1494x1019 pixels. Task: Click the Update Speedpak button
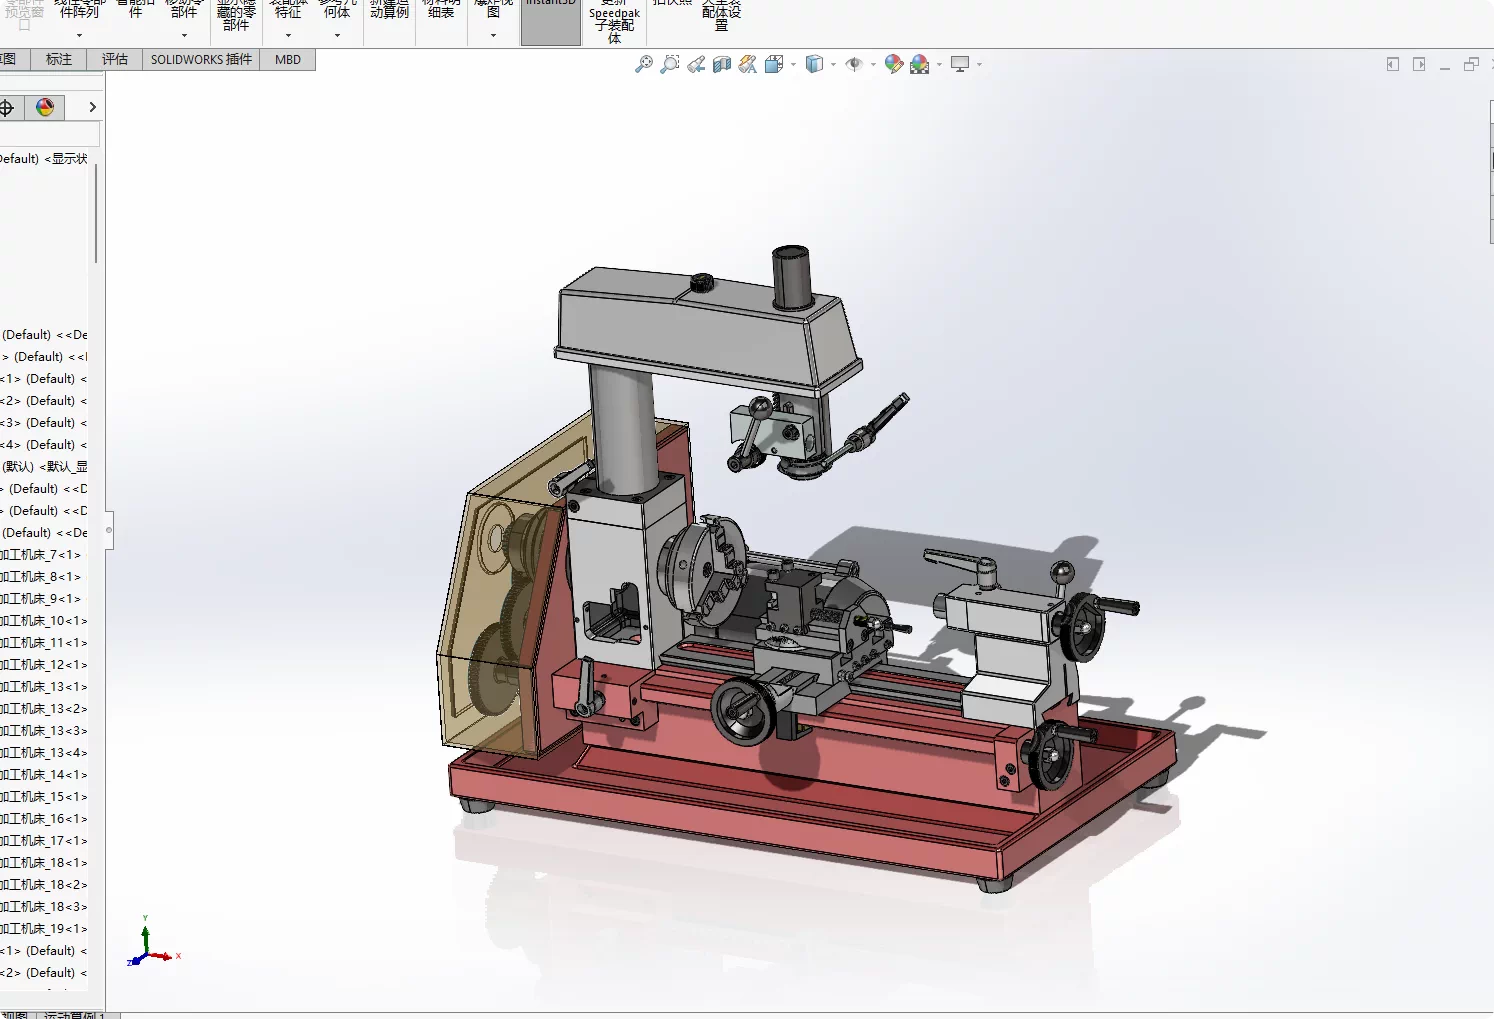pos(614,22)
